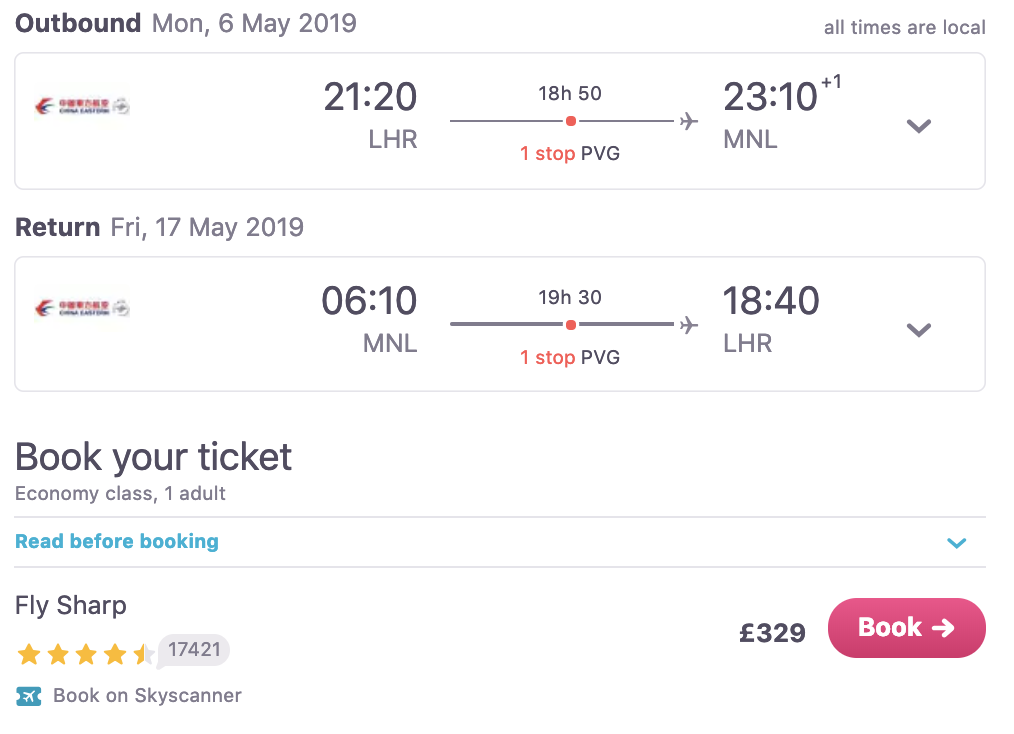Expand the outbound flight details chevron

[918, 126]
